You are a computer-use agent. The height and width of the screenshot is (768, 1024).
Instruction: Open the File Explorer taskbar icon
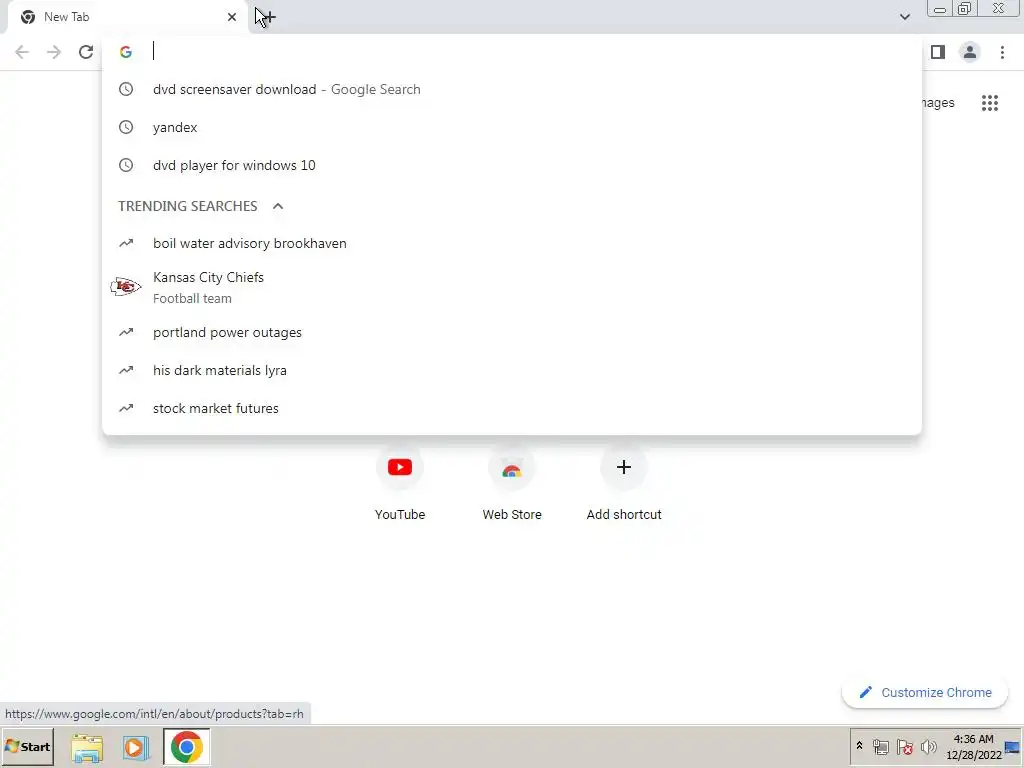coord(87,747)
